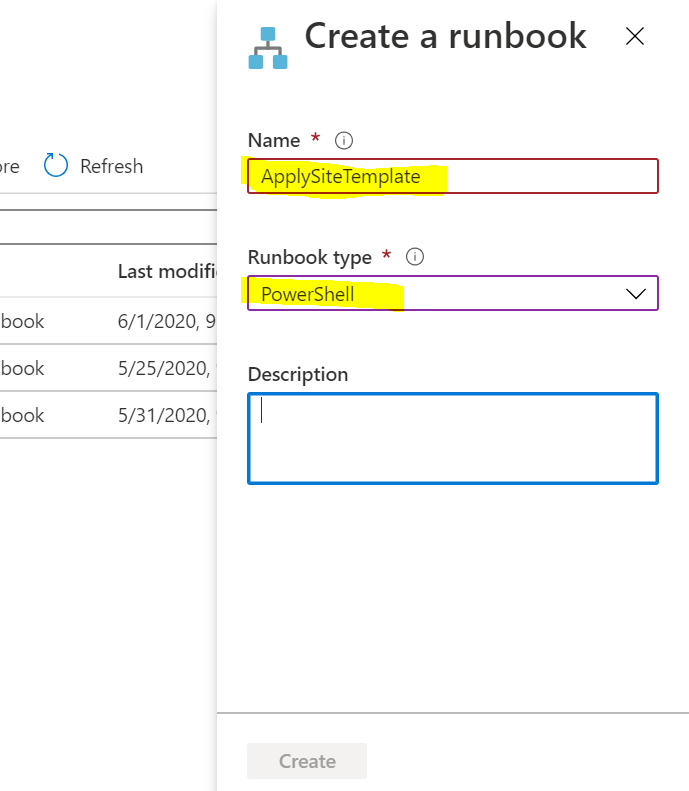Expand the Runbook type chevron arrow
The height and width of the screenshot is (791, 689).
point(635,294)
